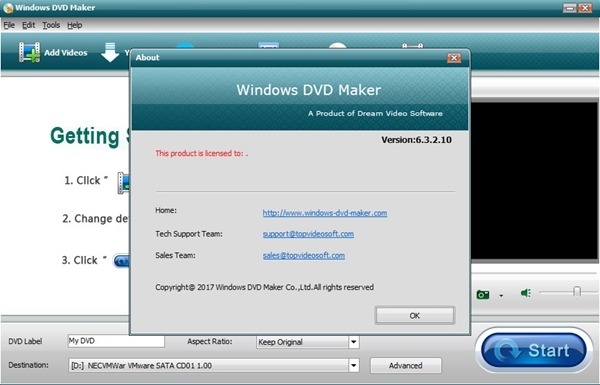Expand the Aspect Ratio dropdown
Image resolution: width=600 pixels, height=385 pixels.
click(354, 342)
